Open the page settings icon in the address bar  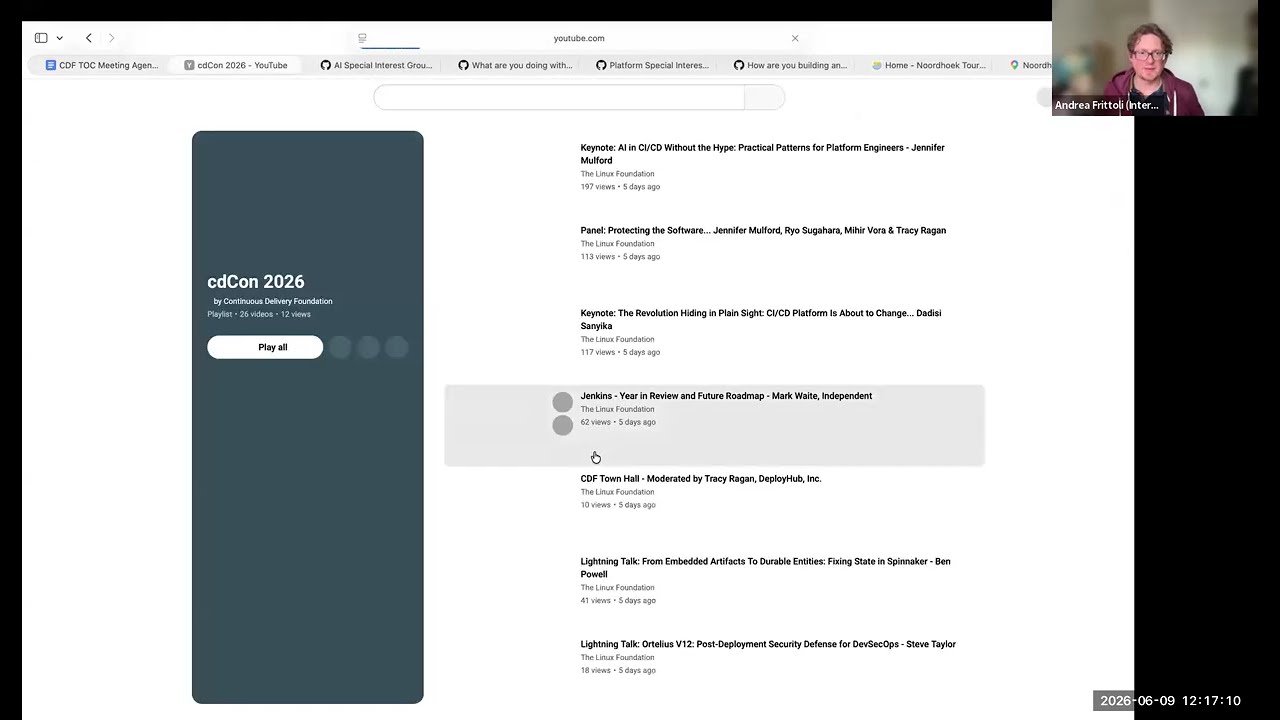click(362, 38)
